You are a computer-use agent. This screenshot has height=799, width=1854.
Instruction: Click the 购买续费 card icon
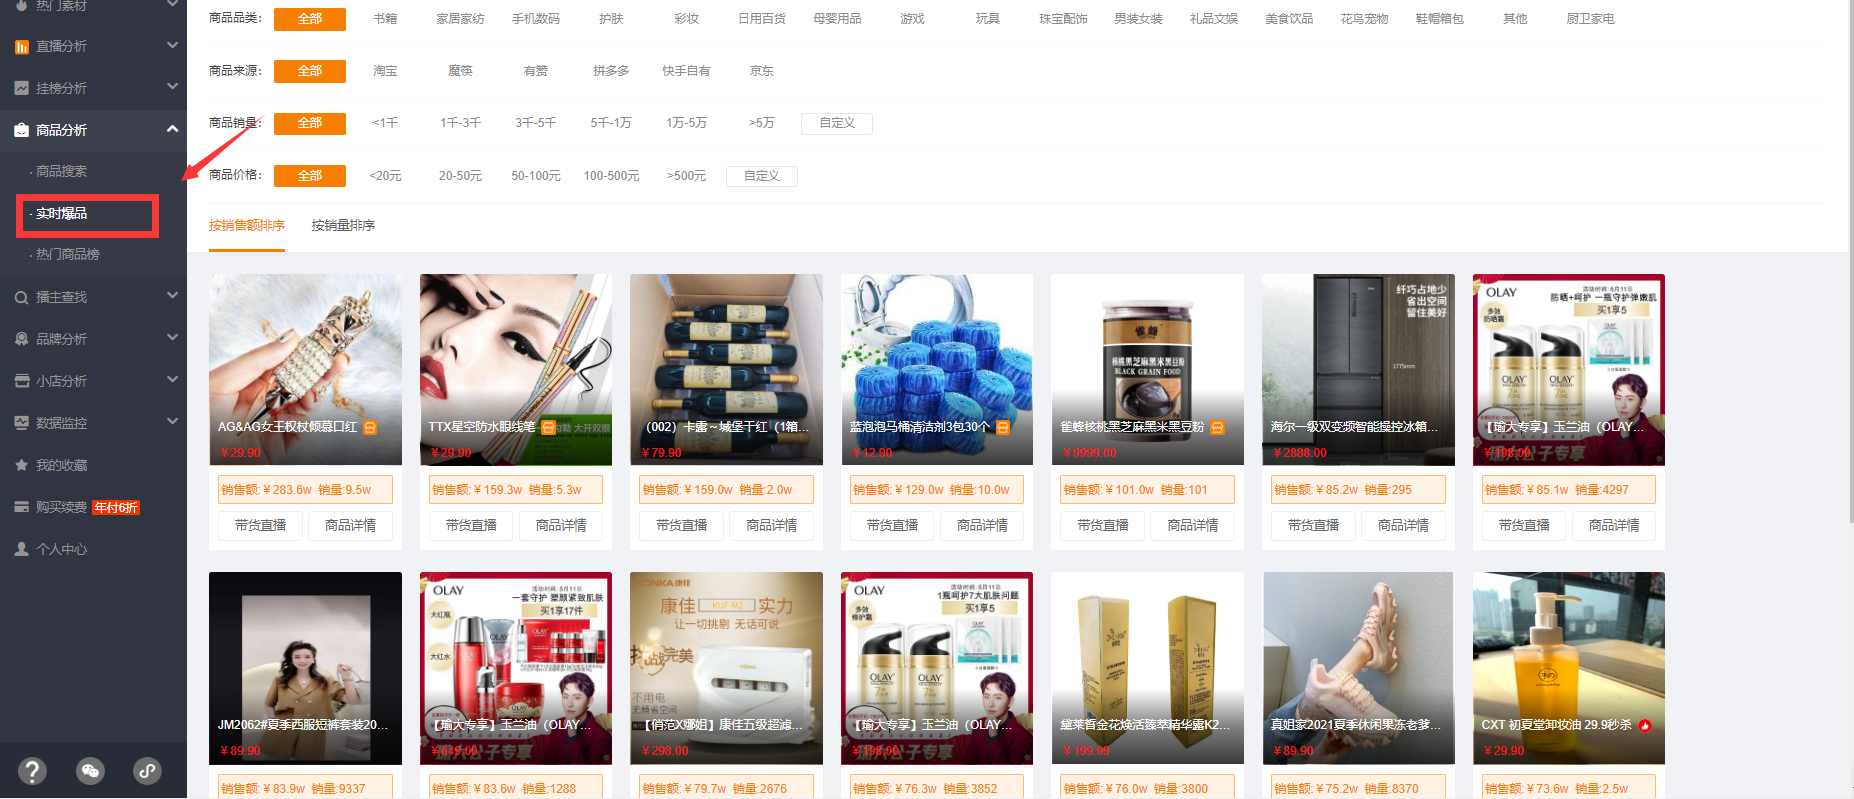click(21, 507)
